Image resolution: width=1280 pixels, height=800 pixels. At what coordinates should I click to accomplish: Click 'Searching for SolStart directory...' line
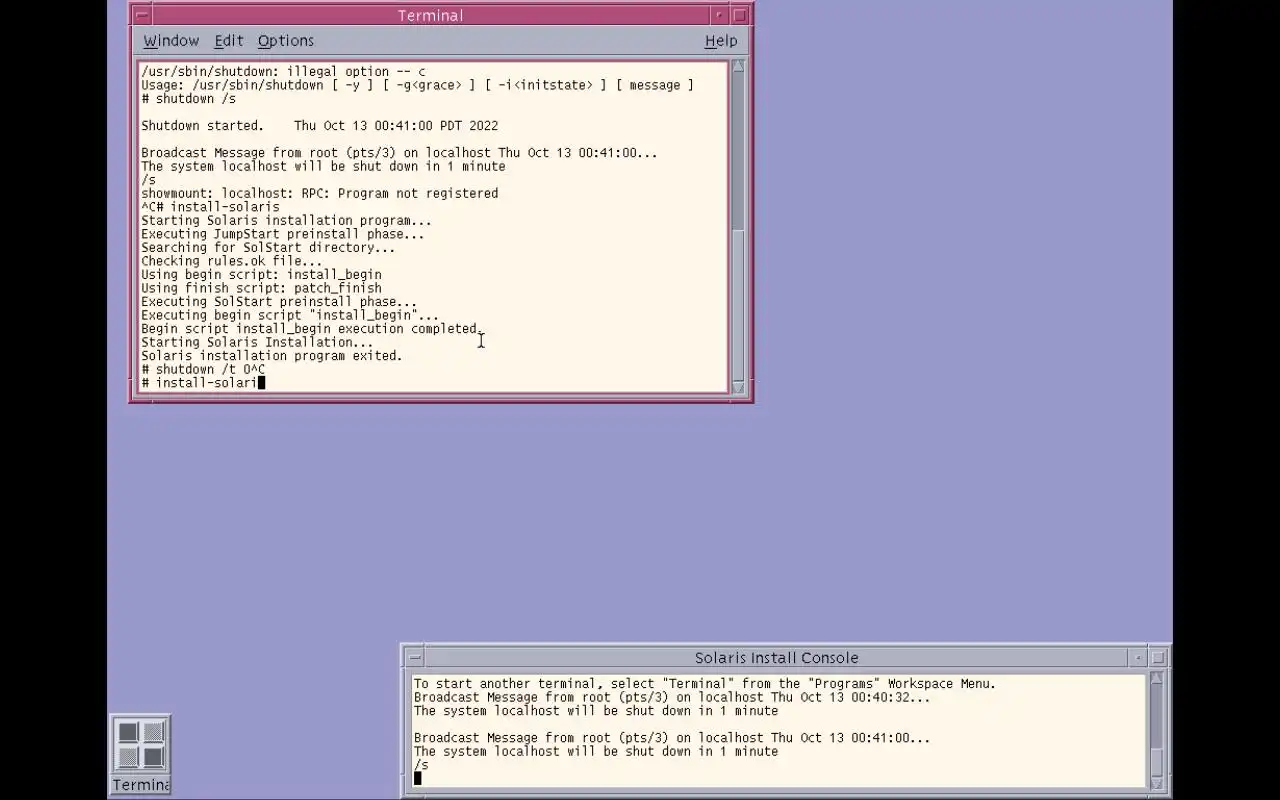tap(268, 247)
